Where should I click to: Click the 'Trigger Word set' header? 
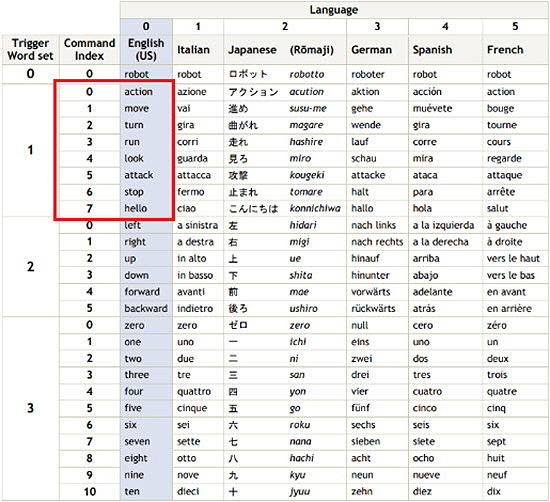[x=31, y=49]
